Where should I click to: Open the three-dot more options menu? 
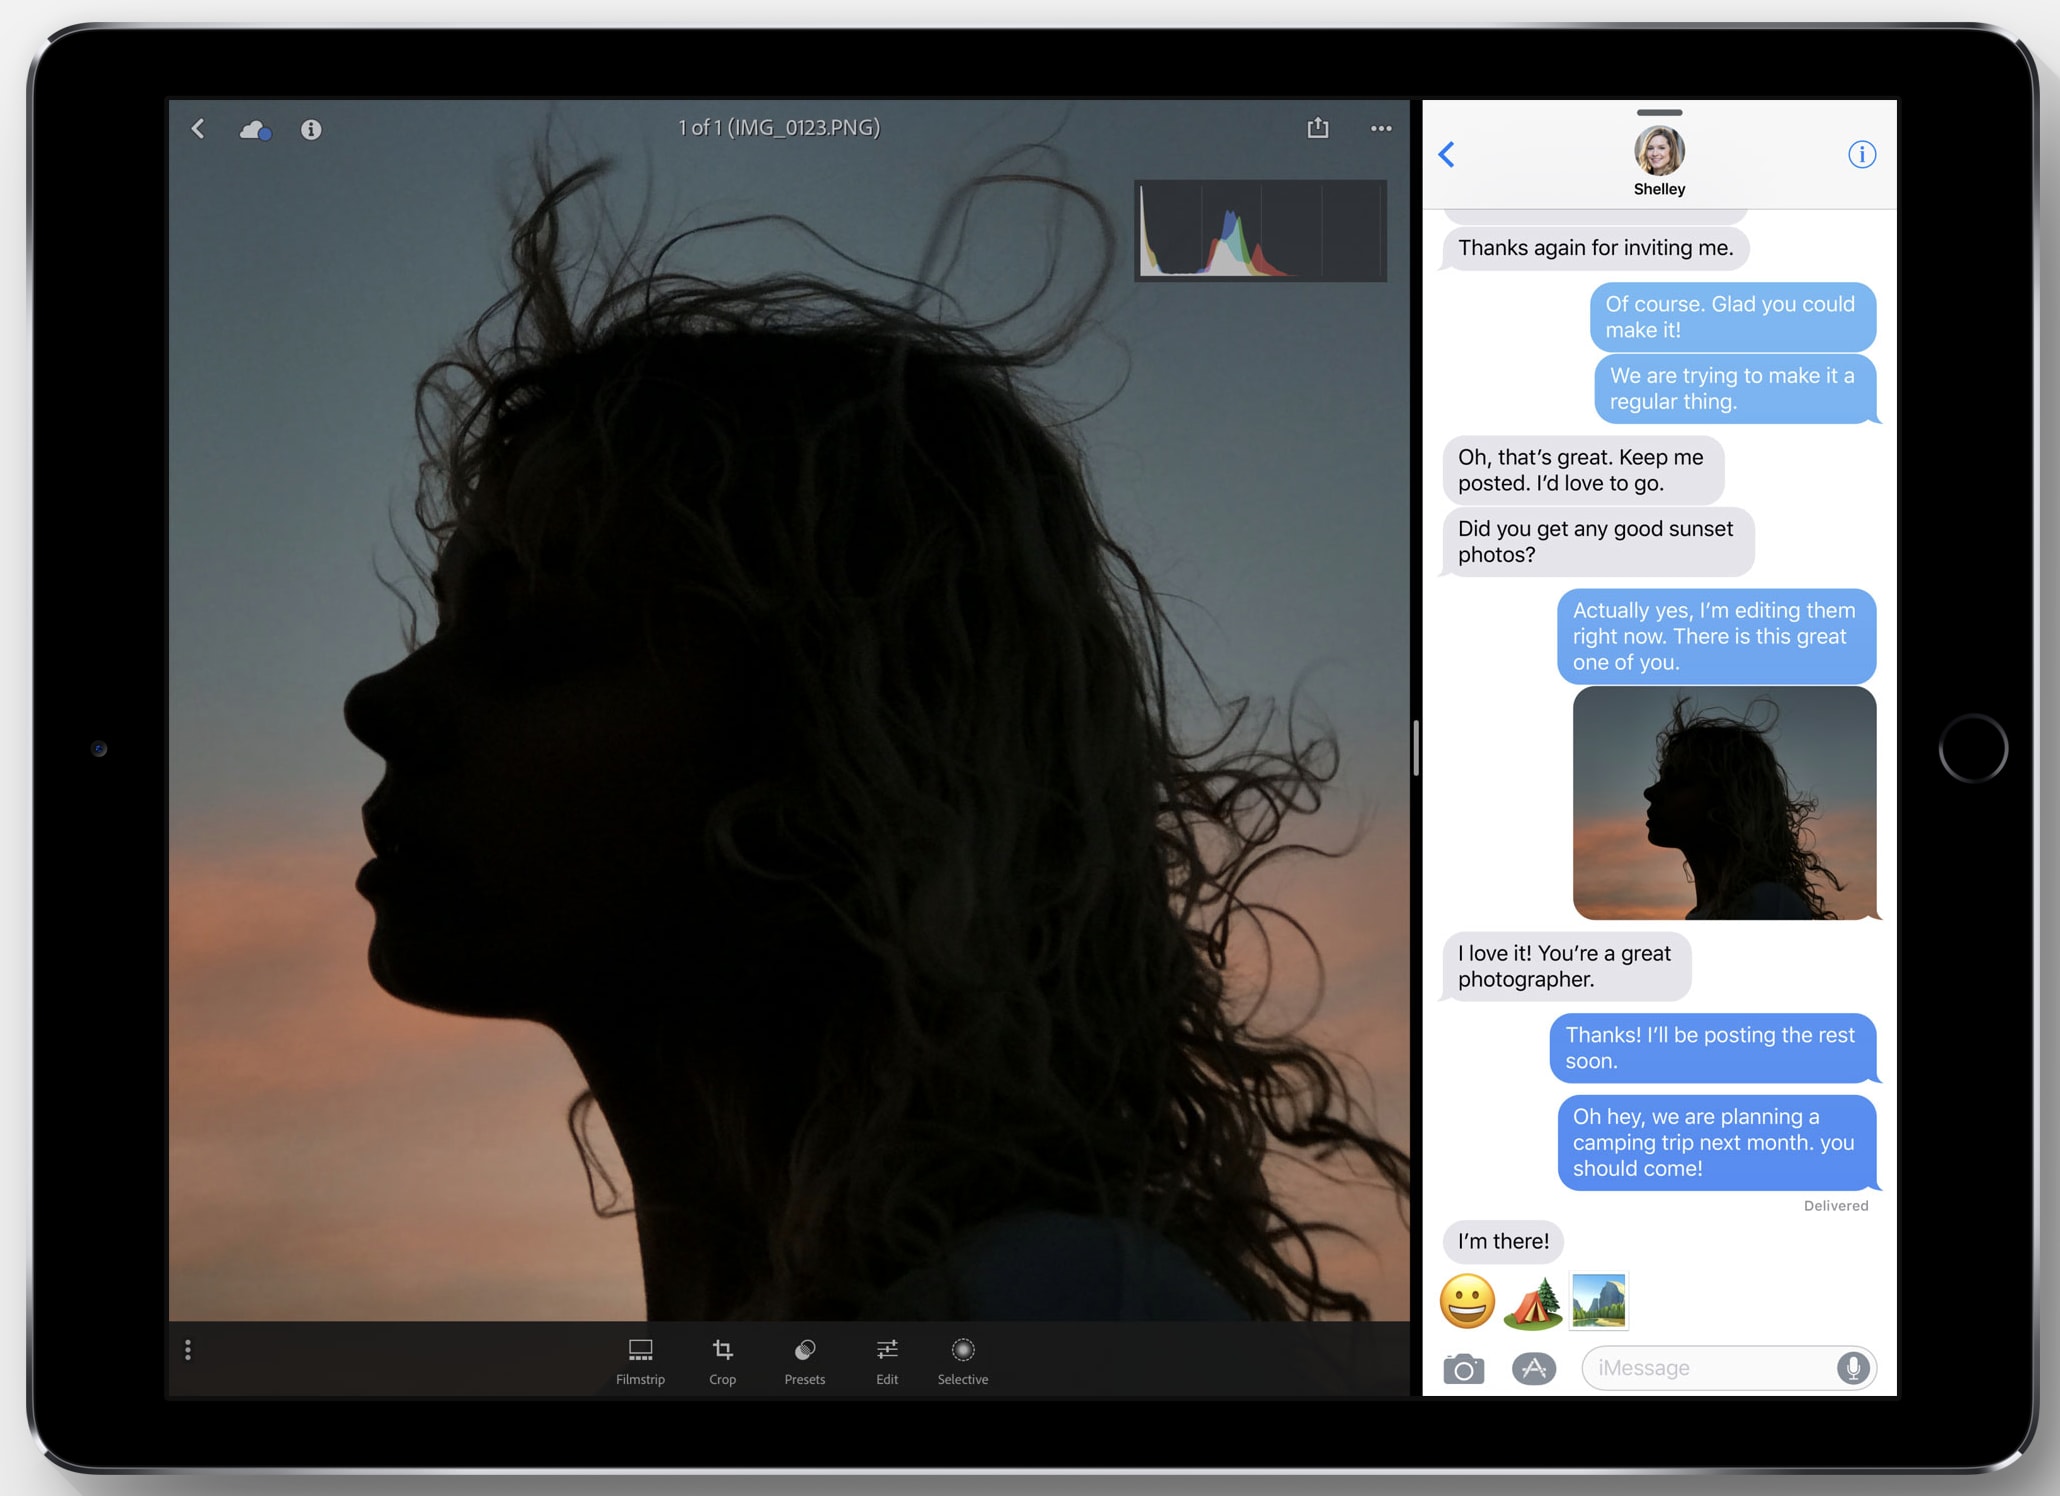pos(1381,128)
